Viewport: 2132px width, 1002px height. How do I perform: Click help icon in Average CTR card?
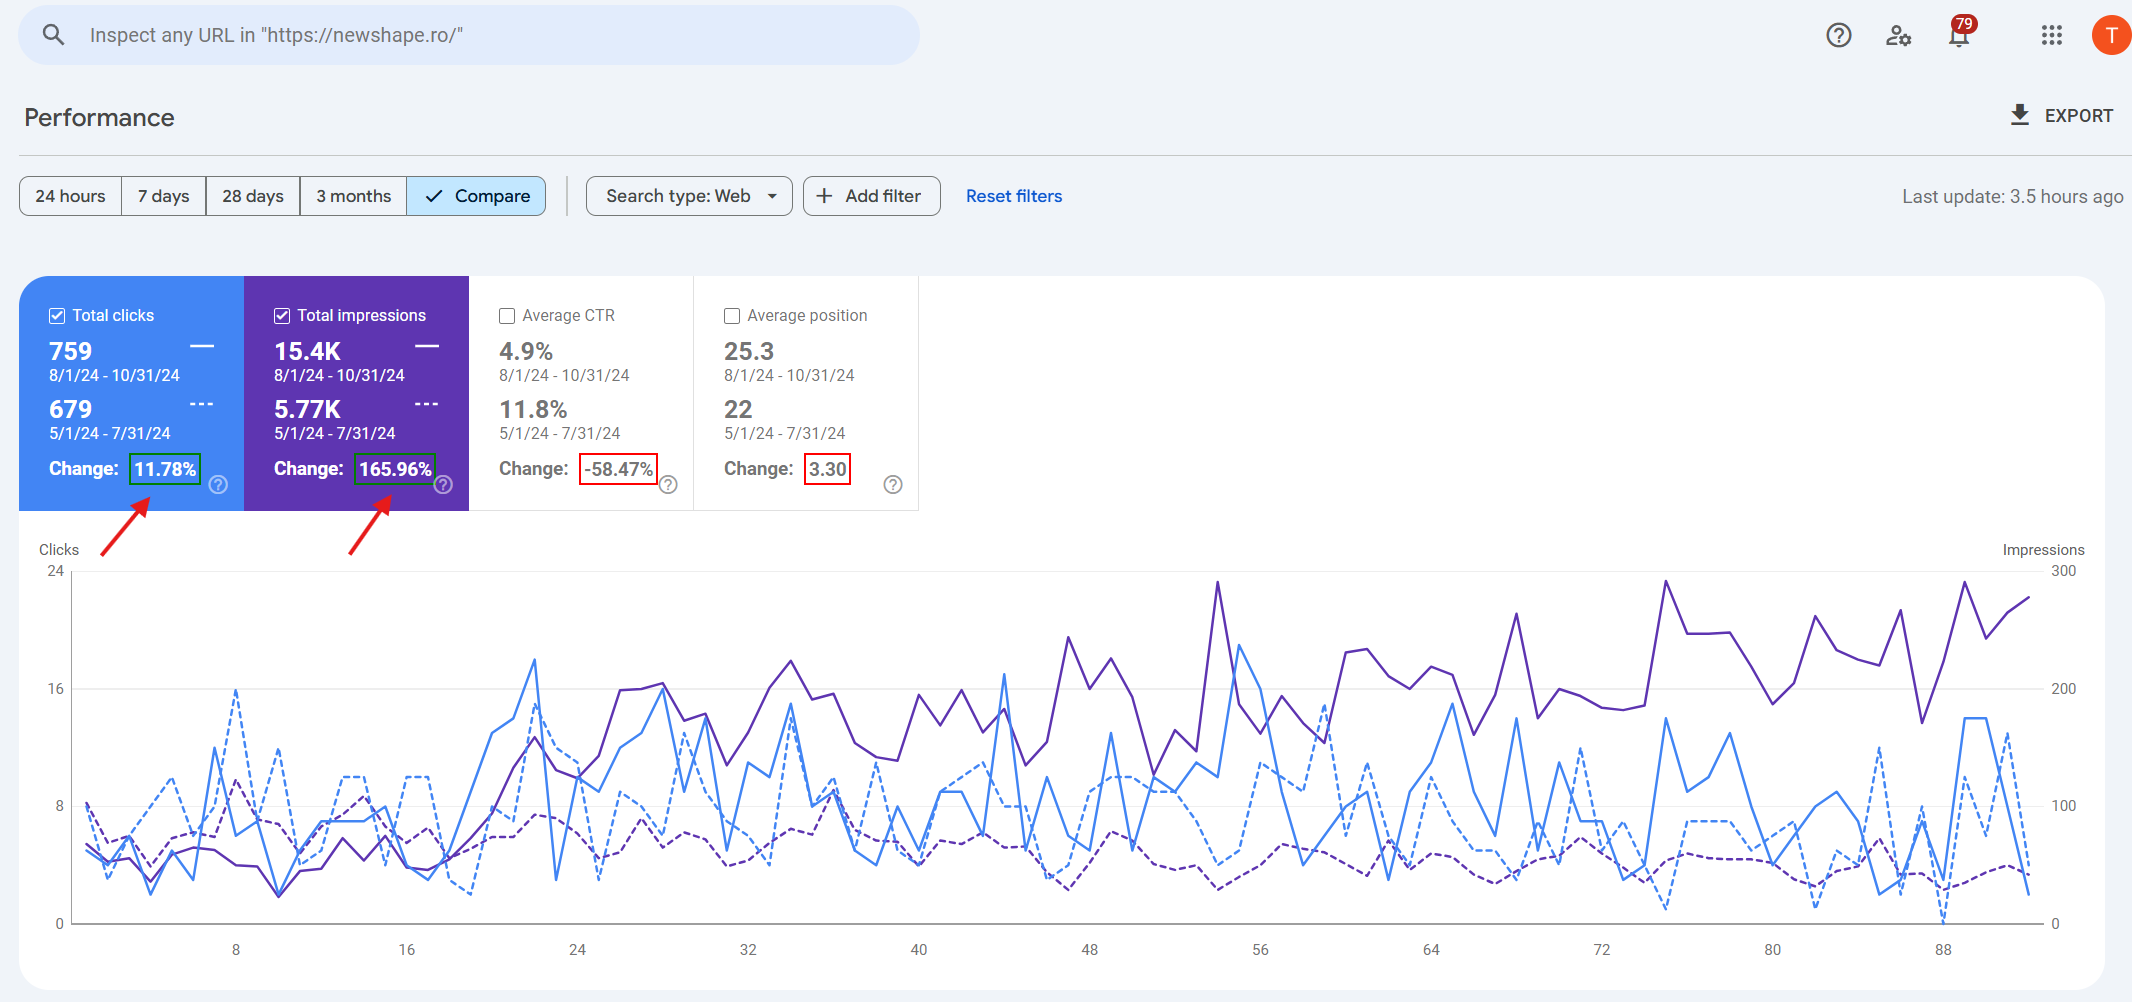click(668, 485)
